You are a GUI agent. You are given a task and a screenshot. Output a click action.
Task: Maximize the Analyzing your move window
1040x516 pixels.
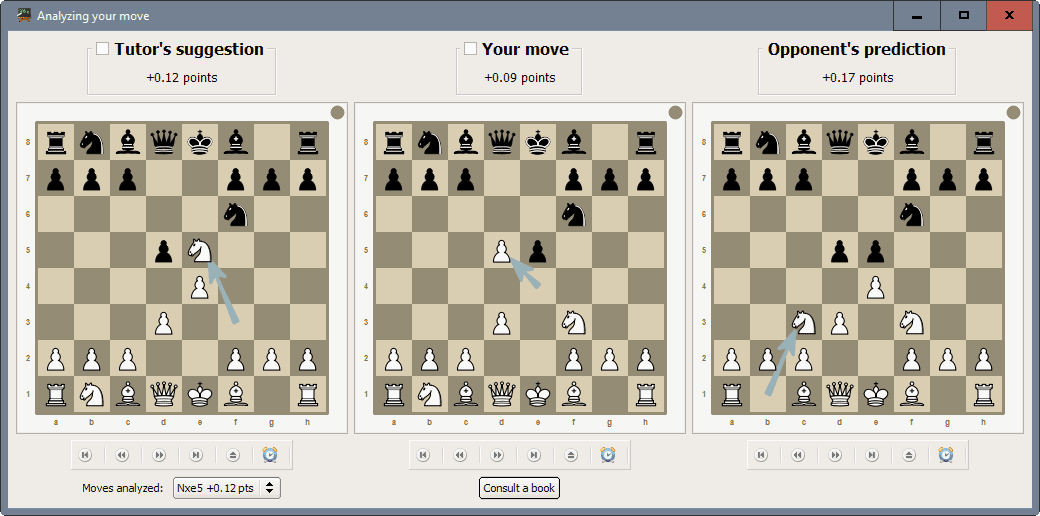click(964, 15)
